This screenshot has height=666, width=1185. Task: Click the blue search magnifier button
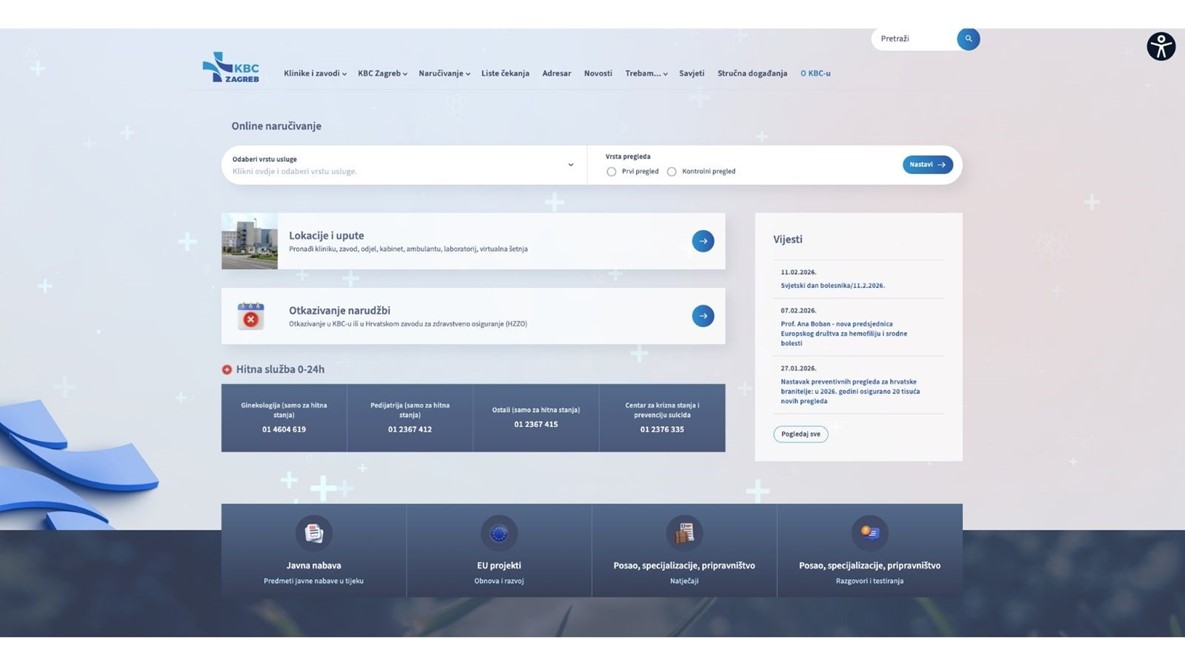(x=968, y=39)
